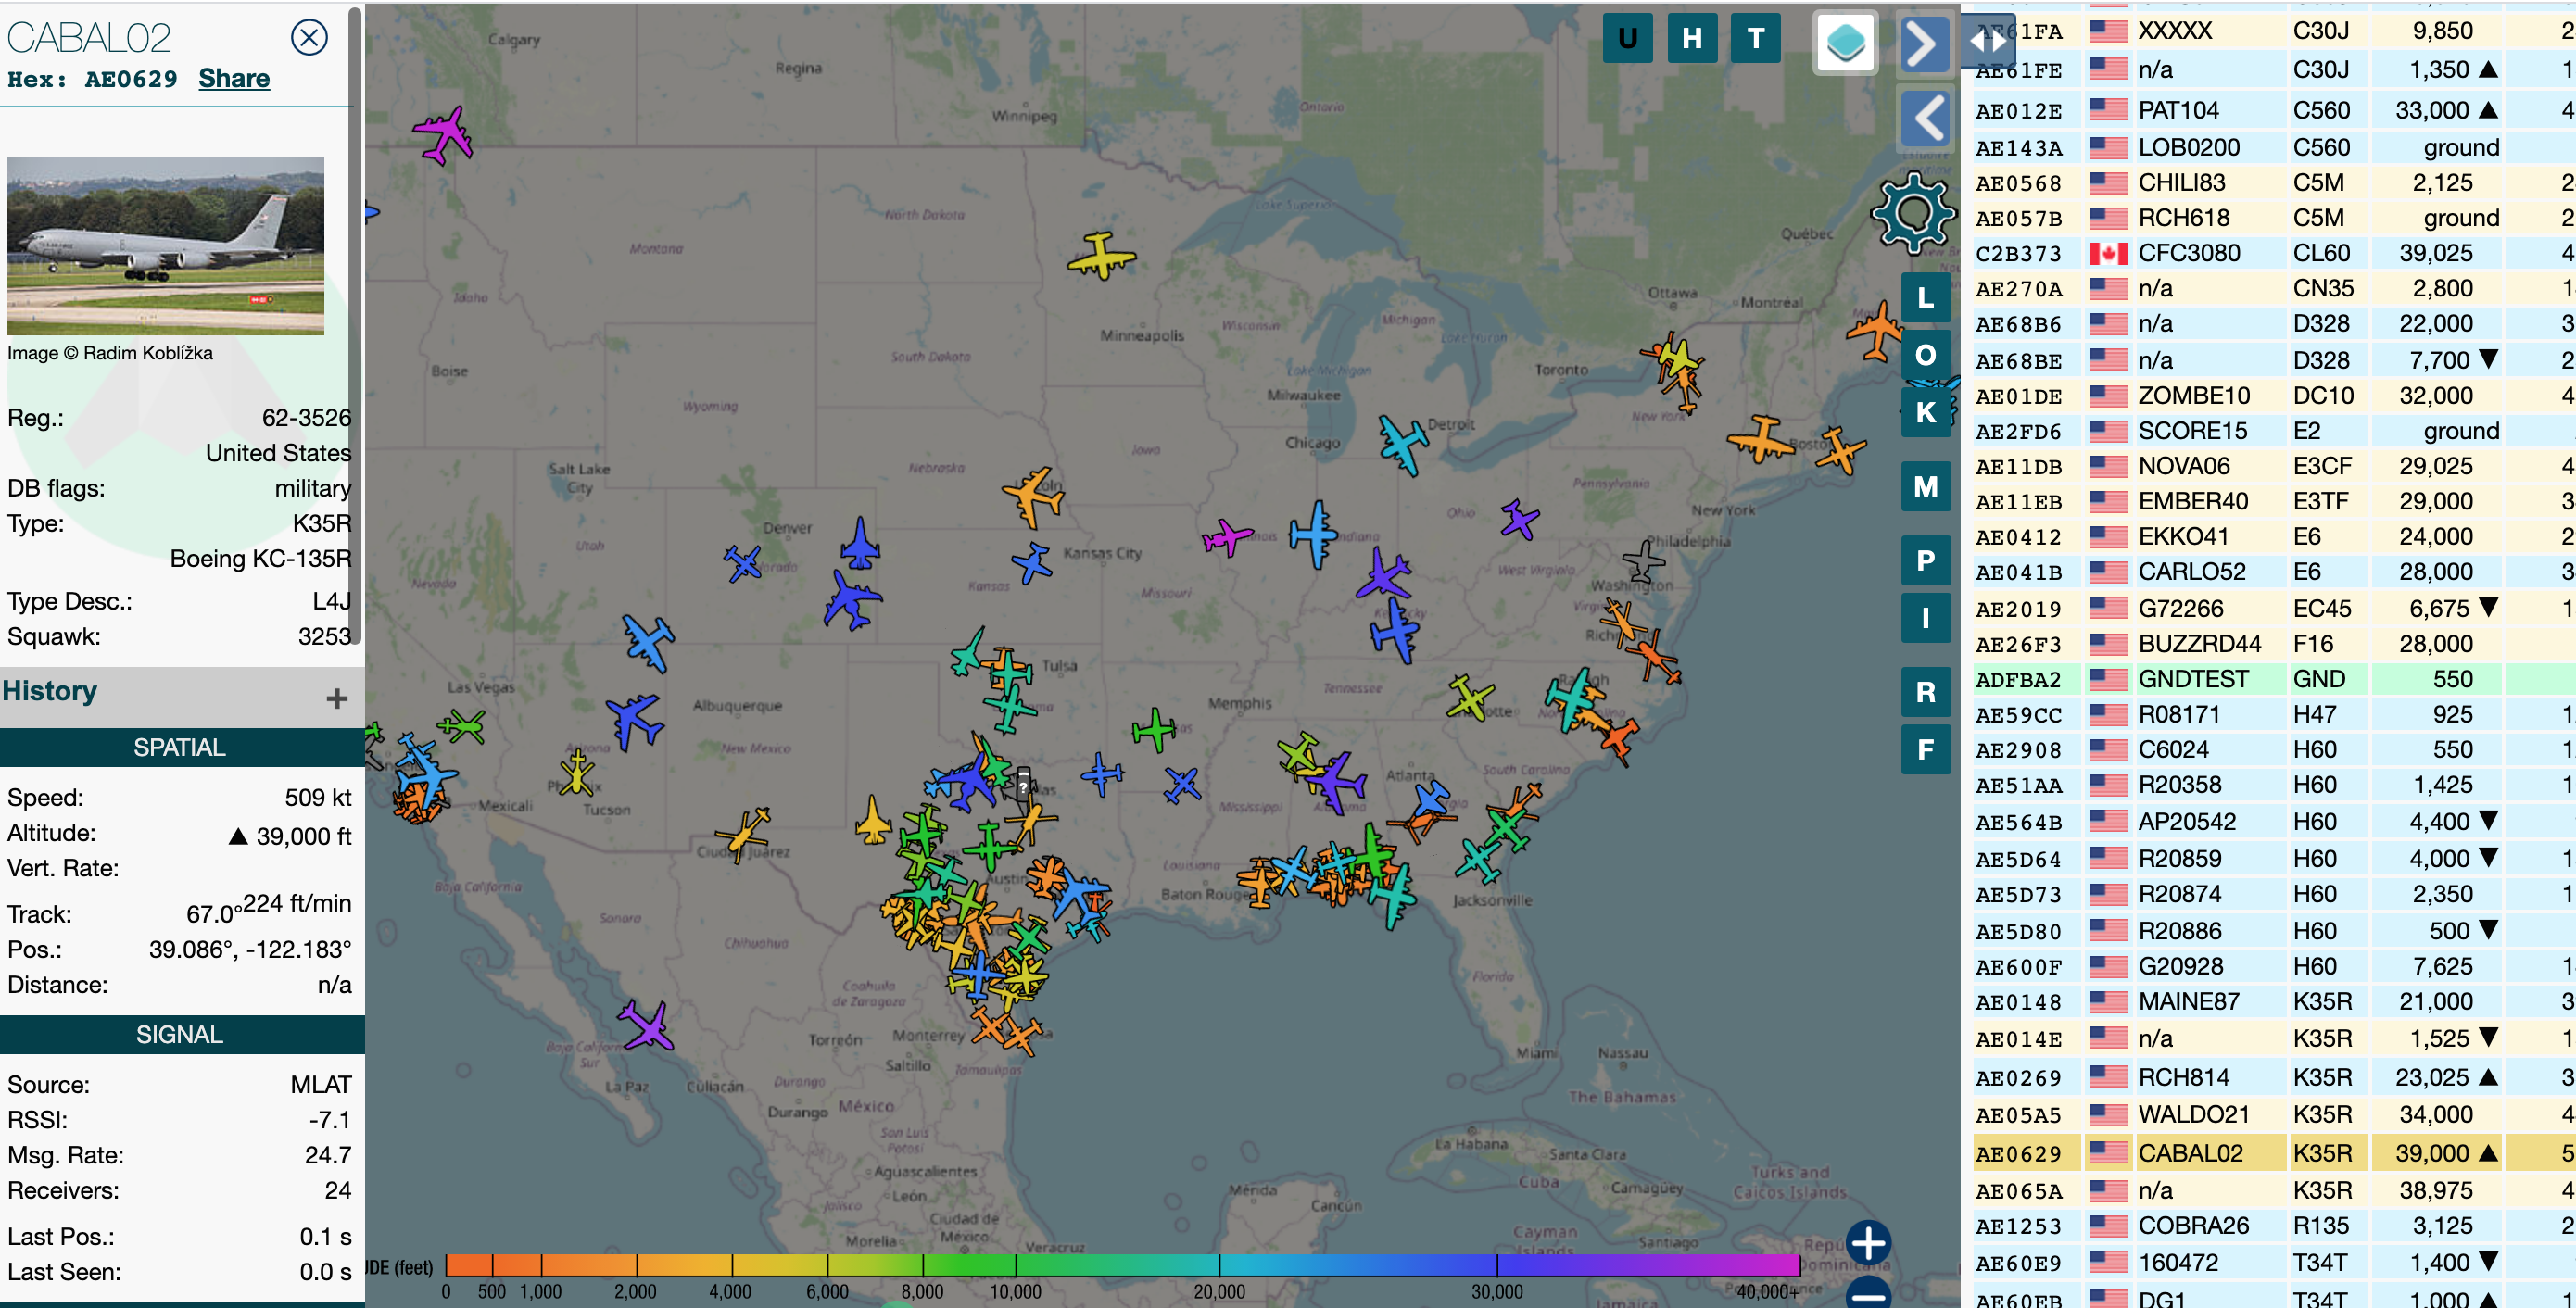The image size is (2576, 1308).
Task: Select the cyan aircraft near Detroit
Action: point(1402,444)
